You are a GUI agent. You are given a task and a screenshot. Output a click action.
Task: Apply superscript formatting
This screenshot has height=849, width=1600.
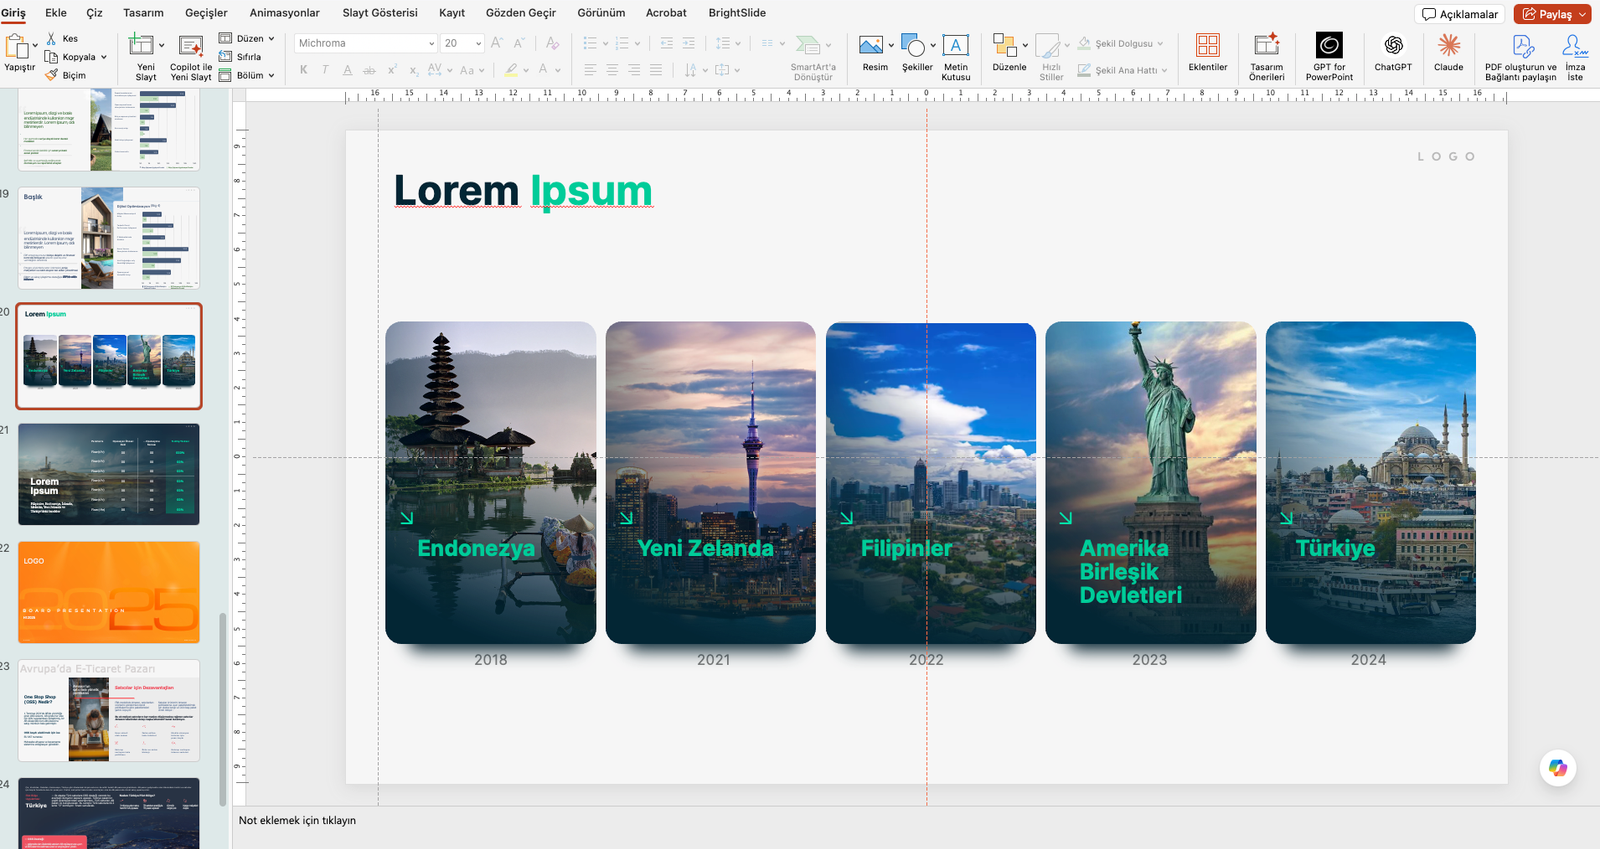[392, 70]
